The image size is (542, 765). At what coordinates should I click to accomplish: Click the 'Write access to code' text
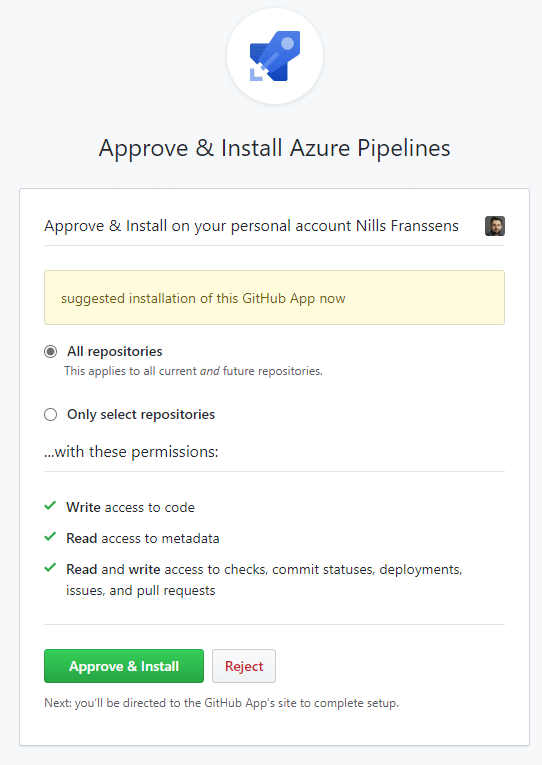130,507
